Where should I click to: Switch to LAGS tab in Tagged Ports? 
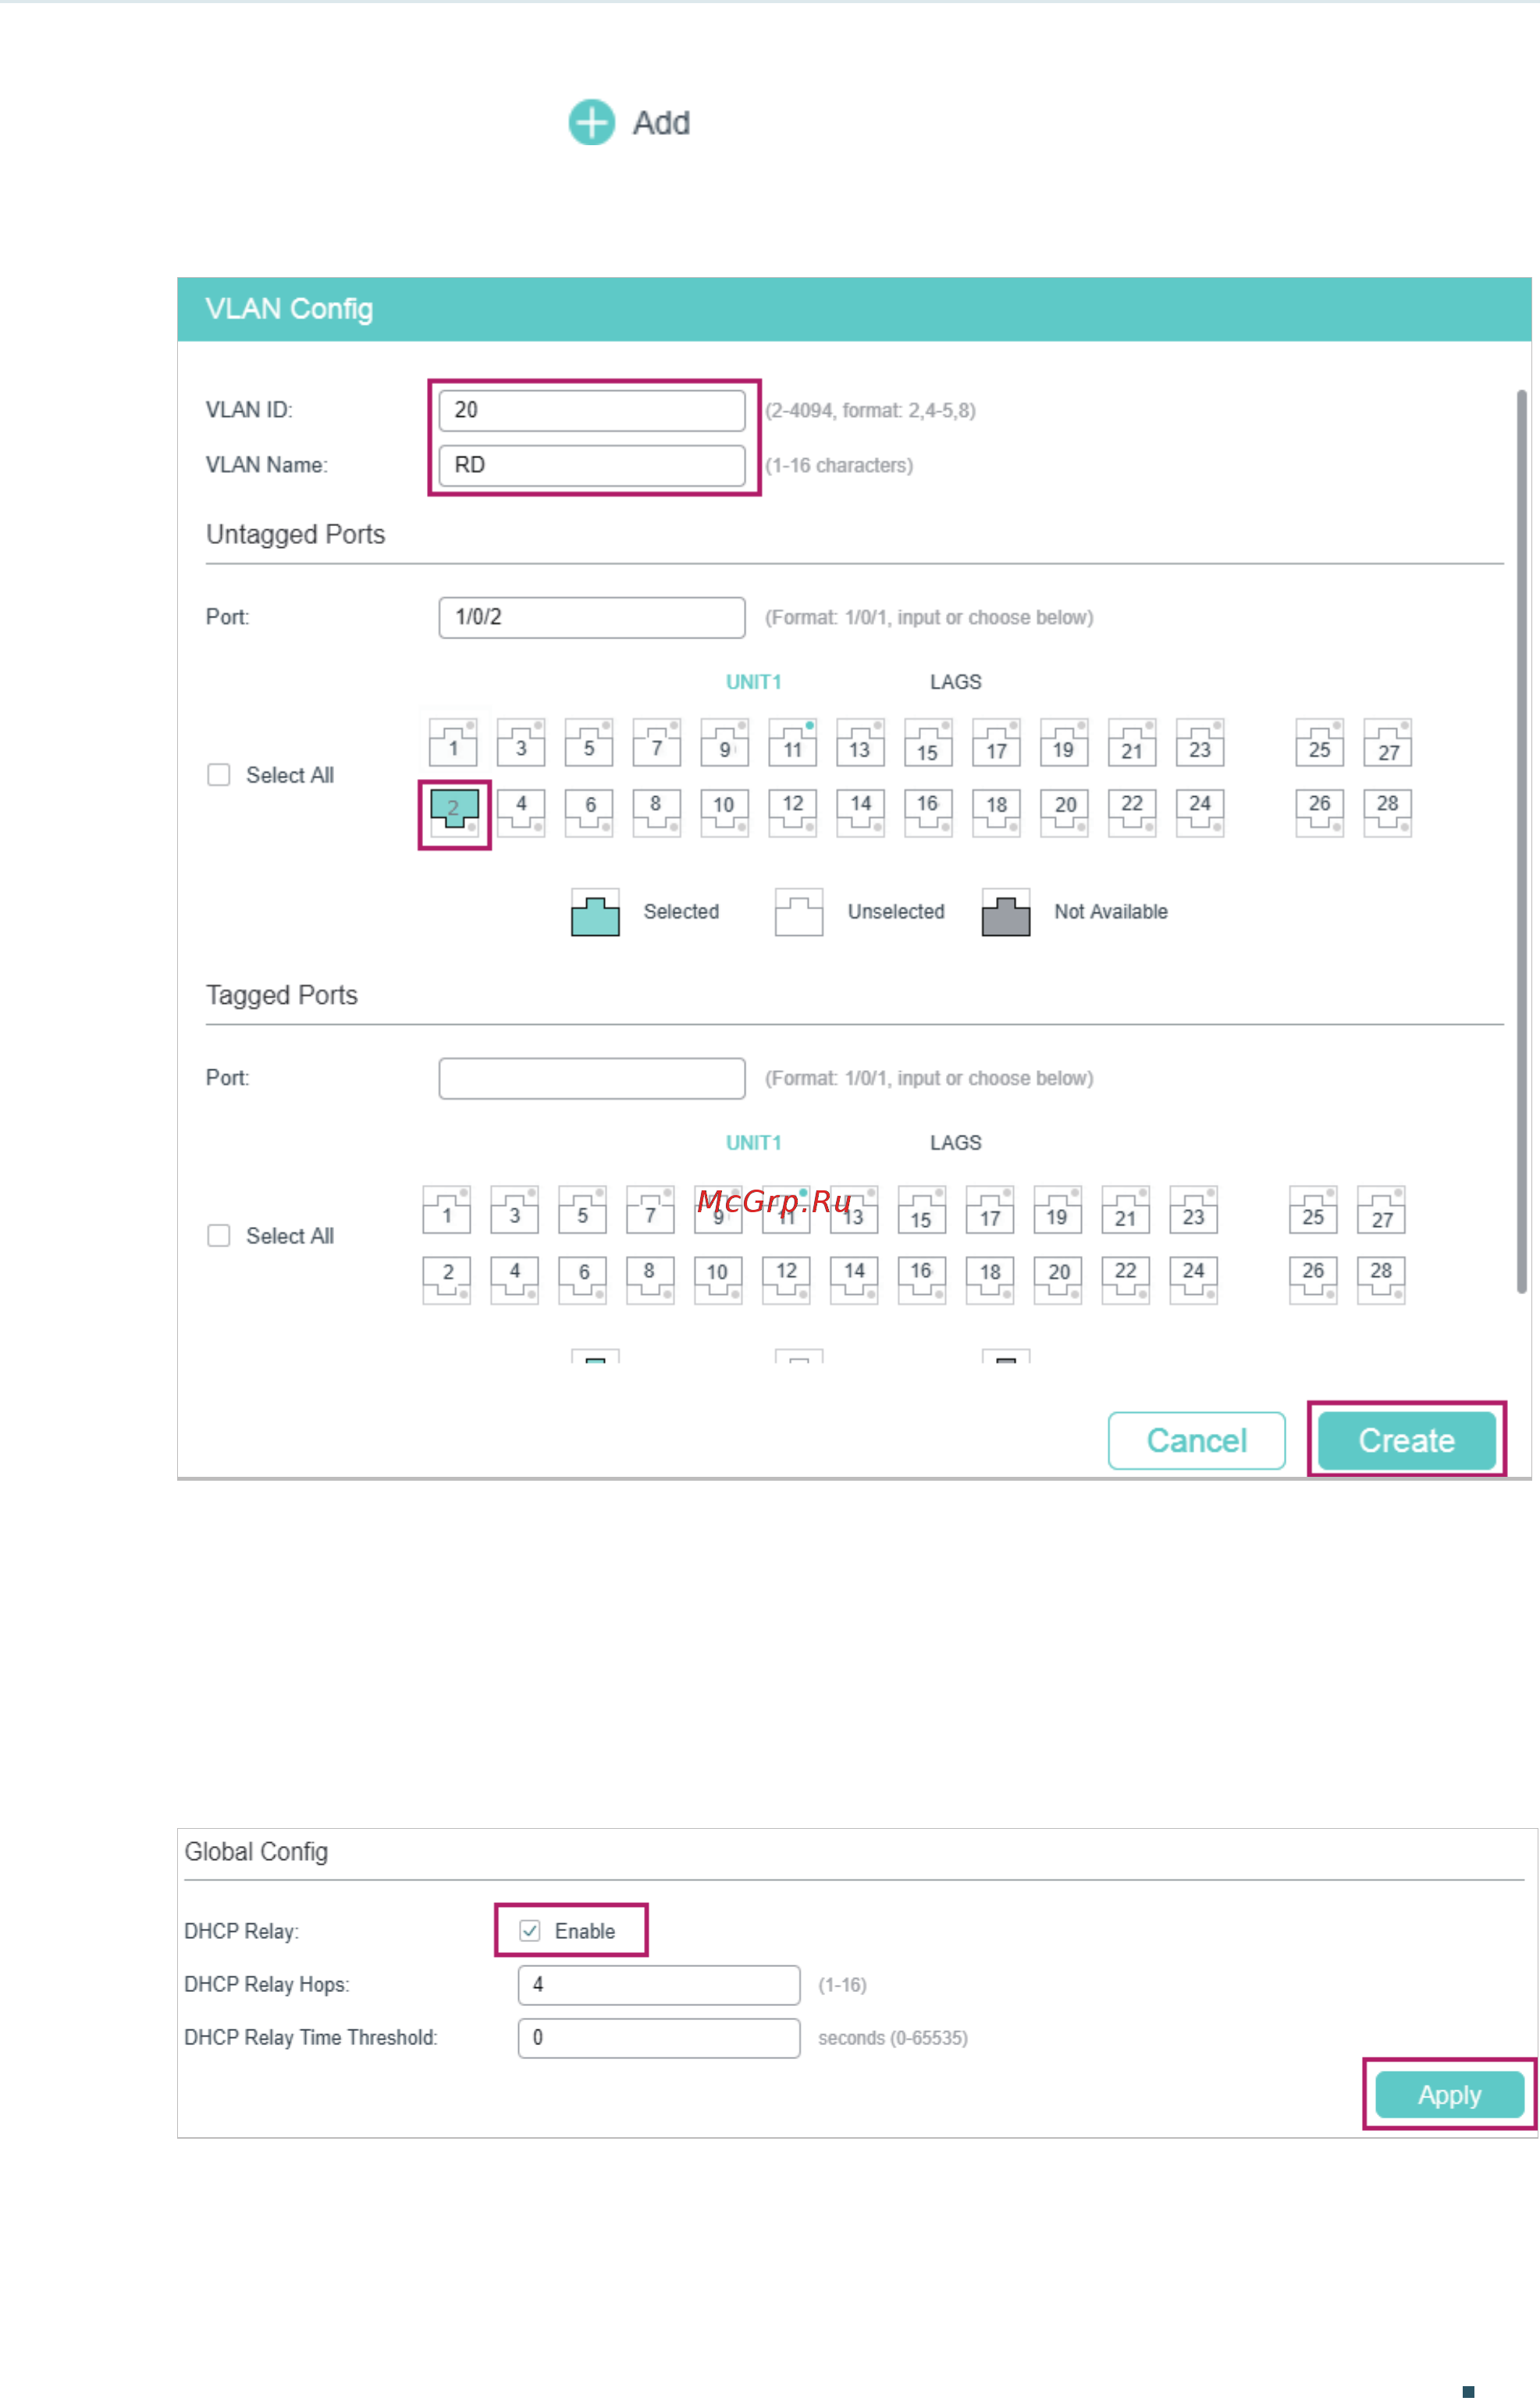(956, 1143)
